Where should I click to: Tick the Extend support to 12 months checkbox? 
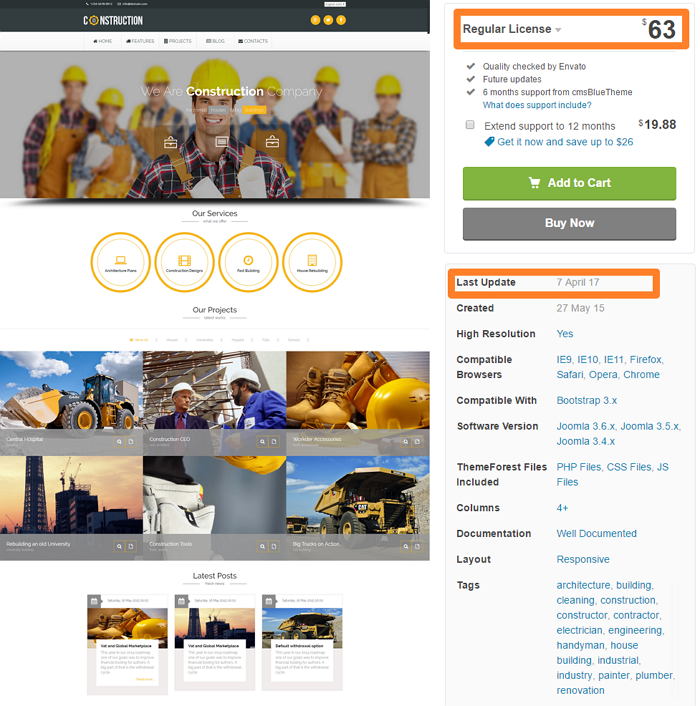[x=470, y=125]
